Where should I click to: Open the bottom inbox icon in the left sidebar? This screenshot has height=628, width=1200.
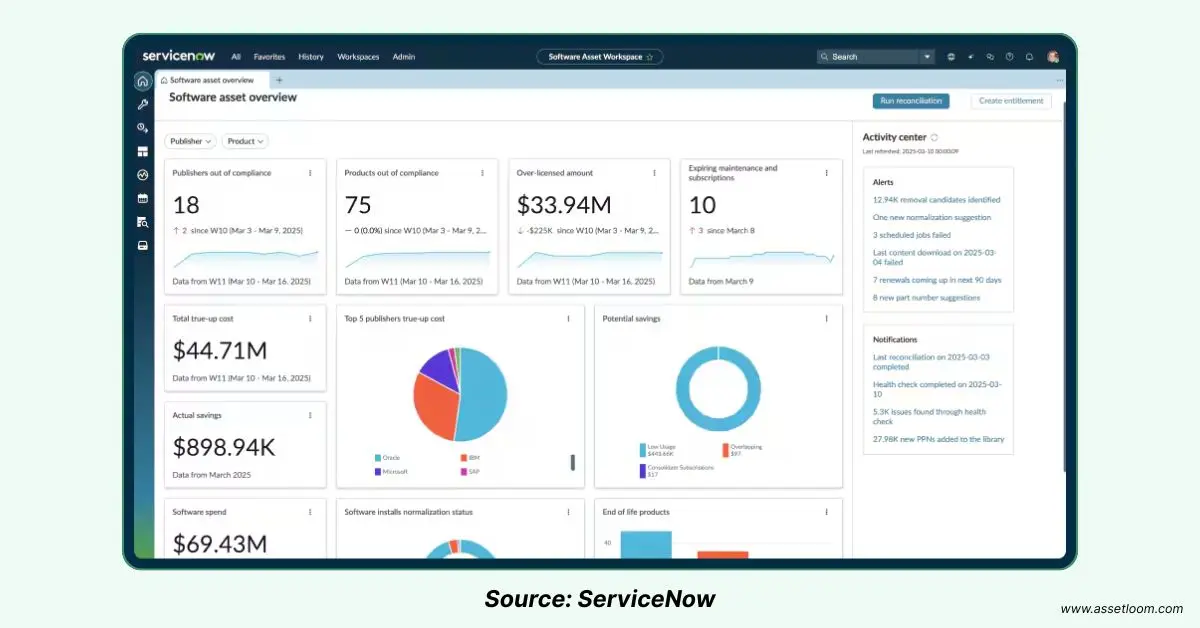[x=143, y=245]
